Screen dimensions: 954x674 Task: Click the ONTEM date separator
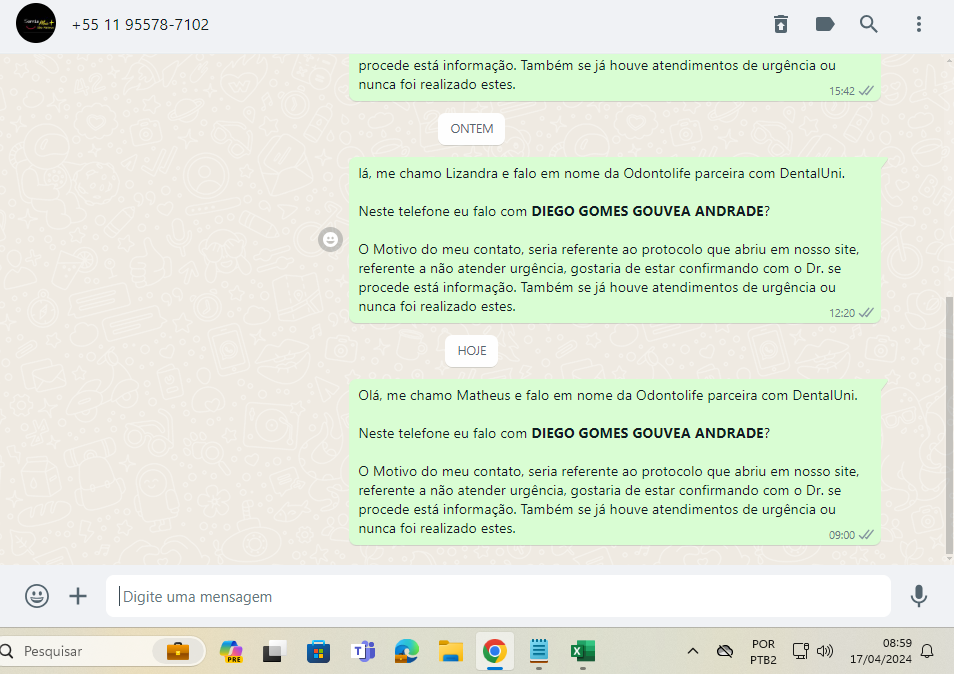(472, 129)
